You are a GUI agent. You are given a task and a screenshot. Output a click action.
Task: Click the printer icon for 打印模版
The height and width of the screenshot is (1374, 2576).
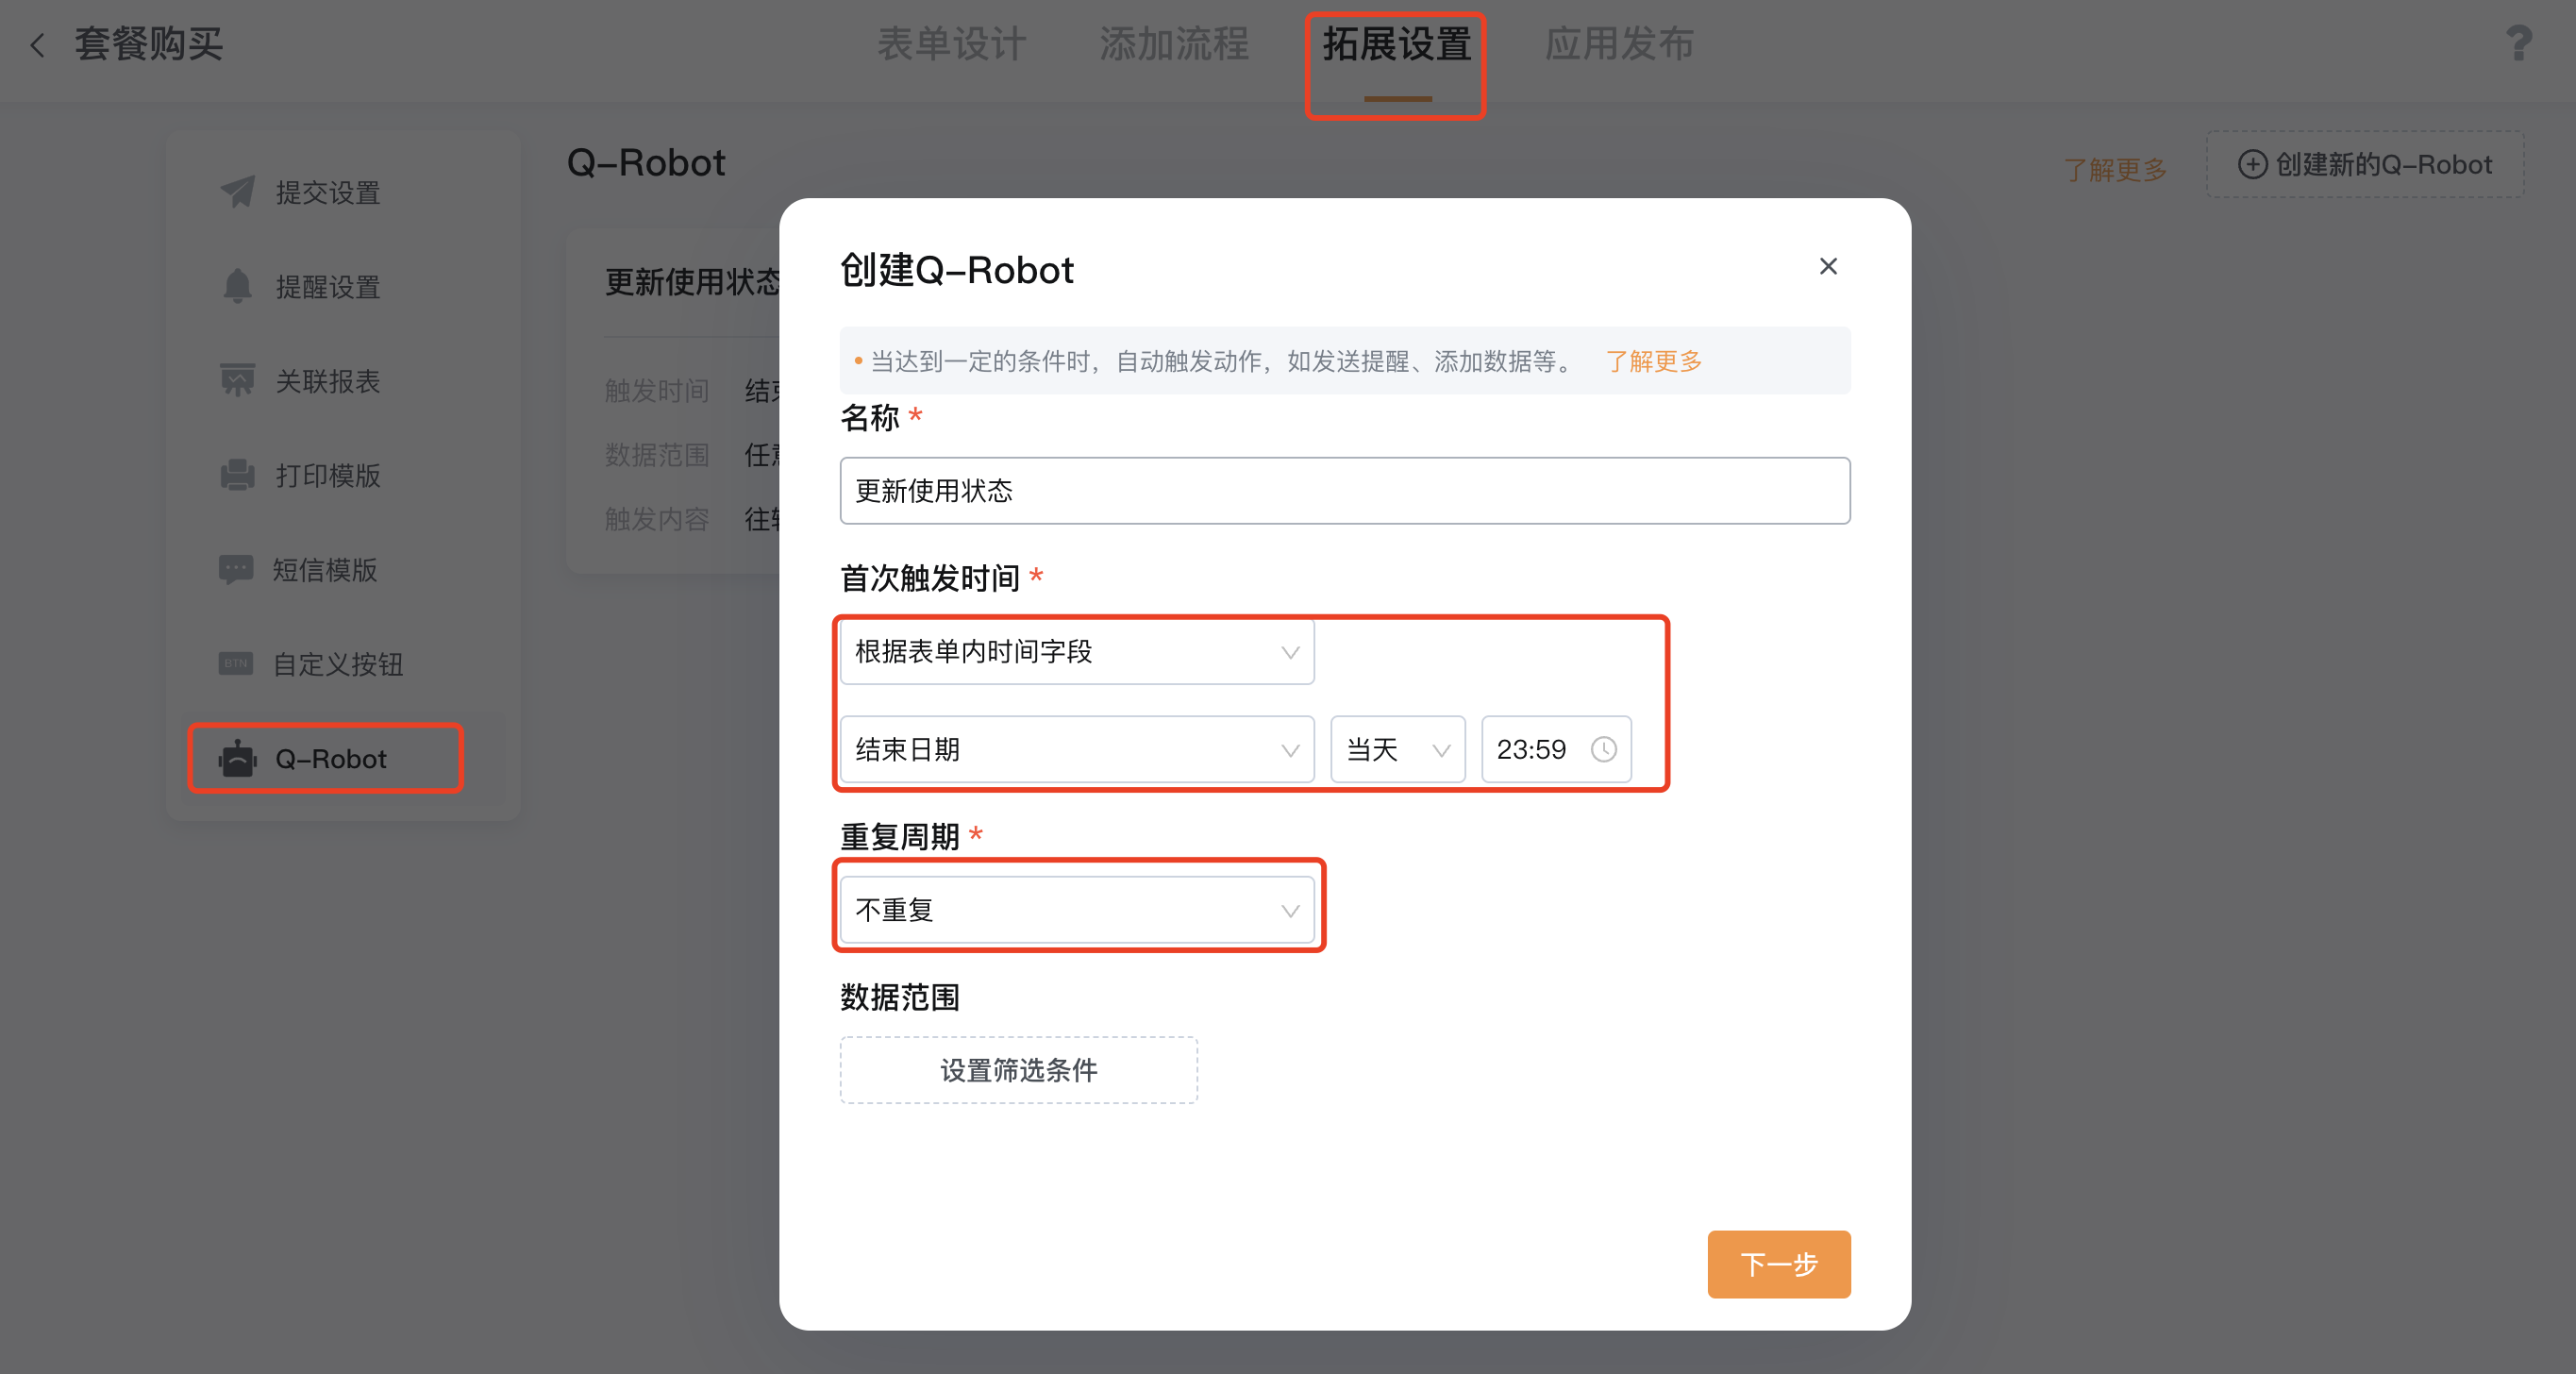237,474
